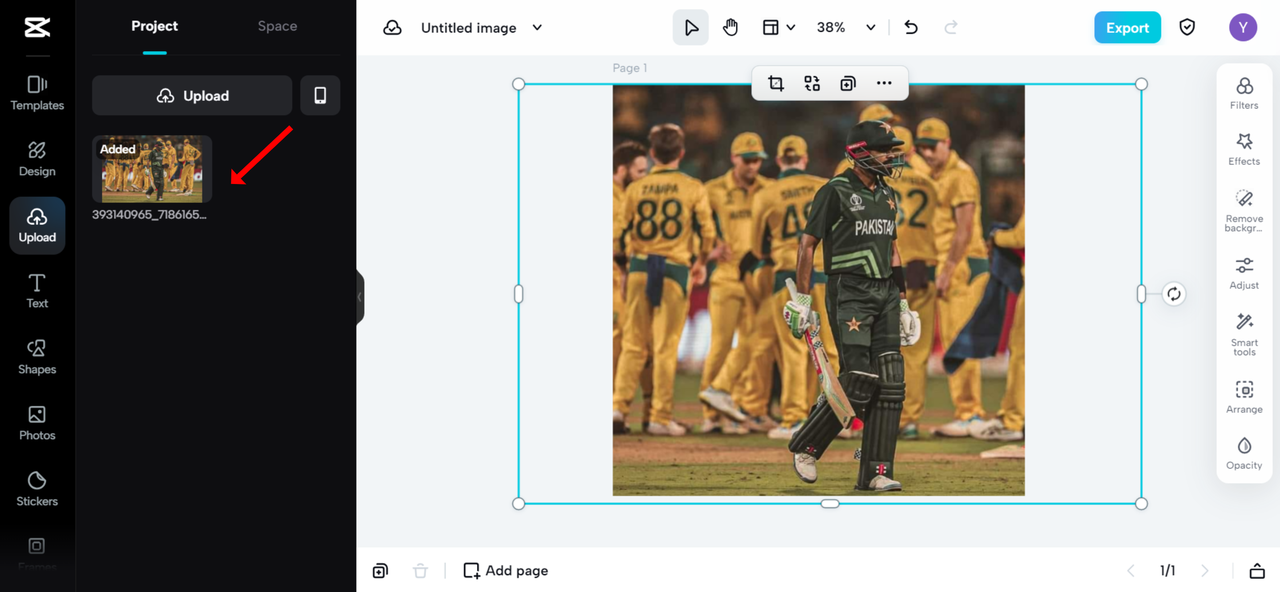This screenshot has height=592, width=1280.
Task: Upload from phone icon button
Action: pyautogui.click(x=320, y=96)
